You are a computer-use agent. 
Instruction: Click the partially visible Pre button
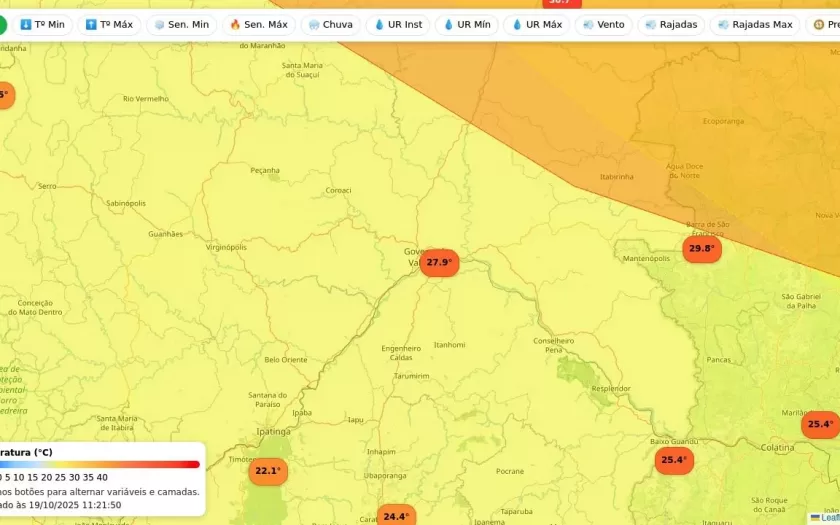(825, 24)
